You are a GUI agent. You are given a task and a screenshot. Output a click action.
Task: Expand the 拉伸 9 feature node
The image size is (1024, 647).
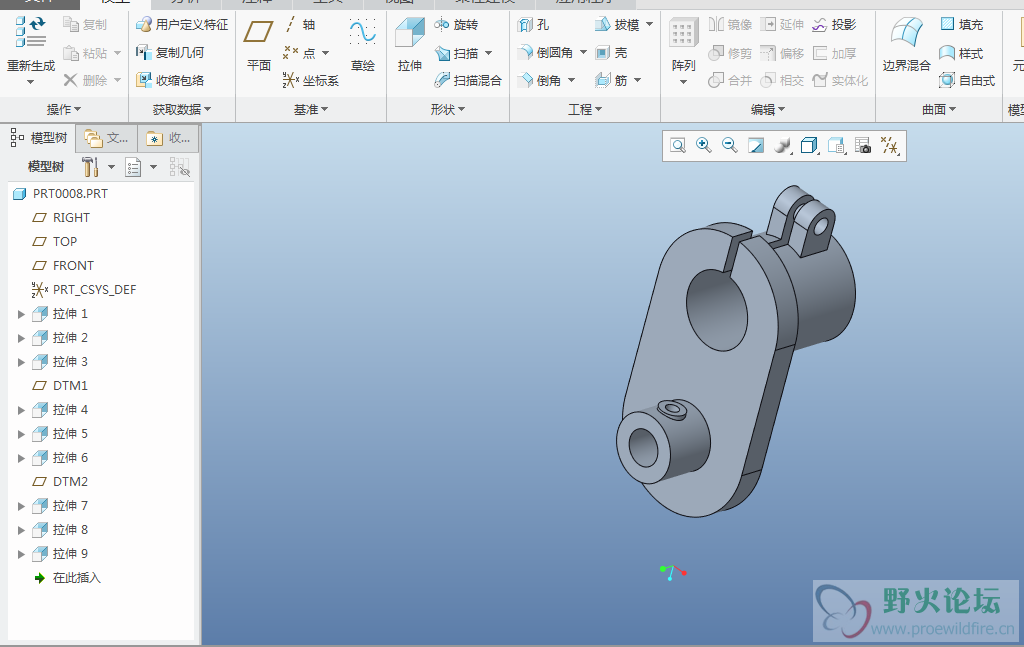(21, 554)
